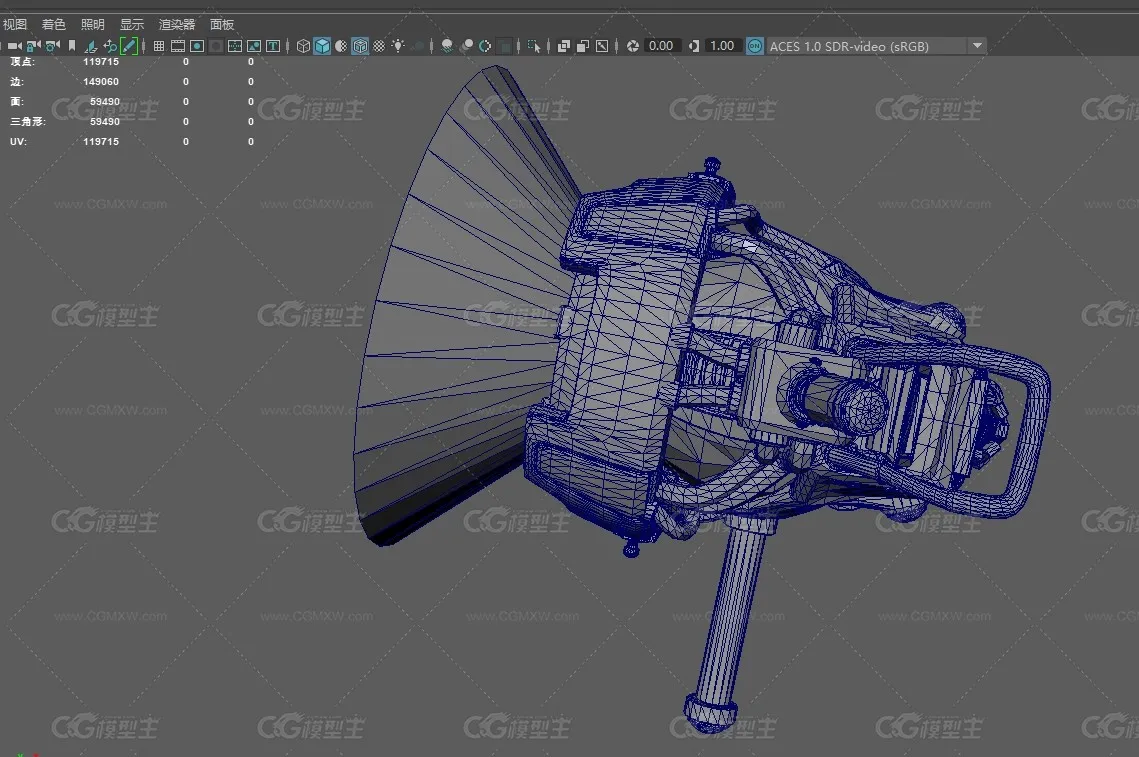The height and width of the screenshot is (757, 1139).
Task: Toggle the grease pencil icon
Action: tap(129, 46)
